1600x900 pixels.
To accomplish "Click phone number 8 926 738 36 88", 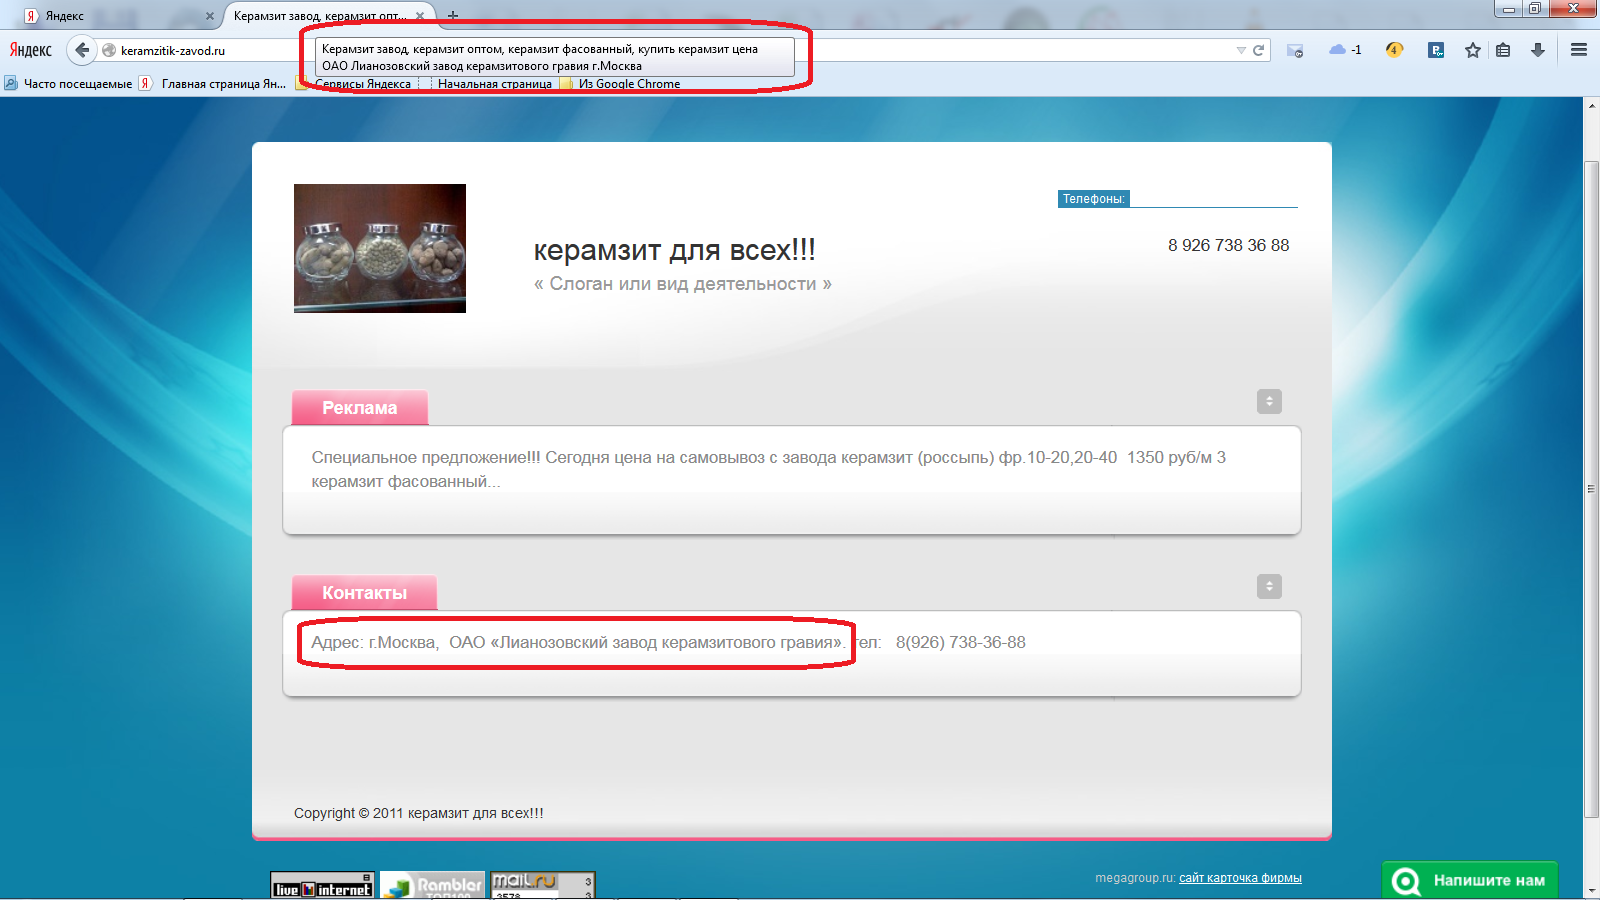I will 1229,245.
